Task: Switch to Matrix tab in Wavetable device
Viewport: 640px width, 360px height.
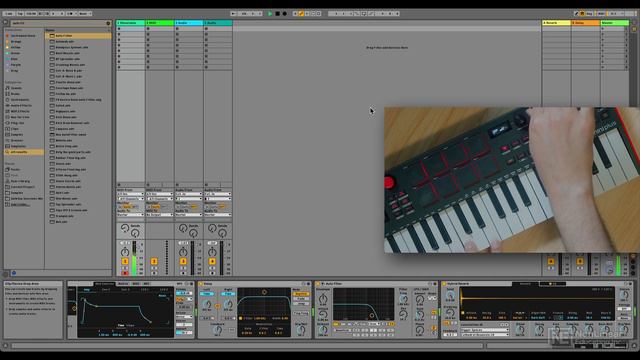Action: click(x=123, y=284)
